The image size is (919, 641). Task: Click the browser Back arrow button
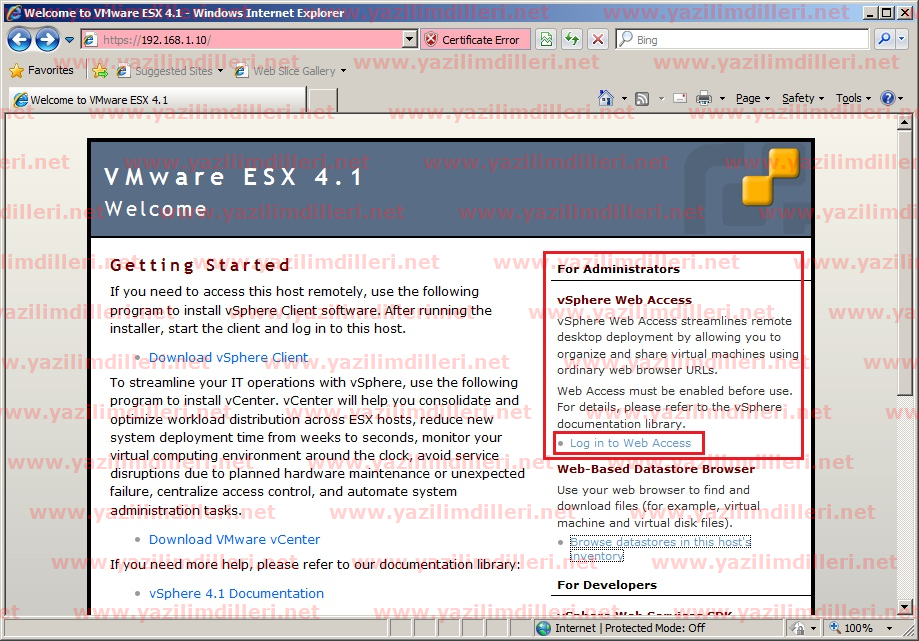(19, 40)
